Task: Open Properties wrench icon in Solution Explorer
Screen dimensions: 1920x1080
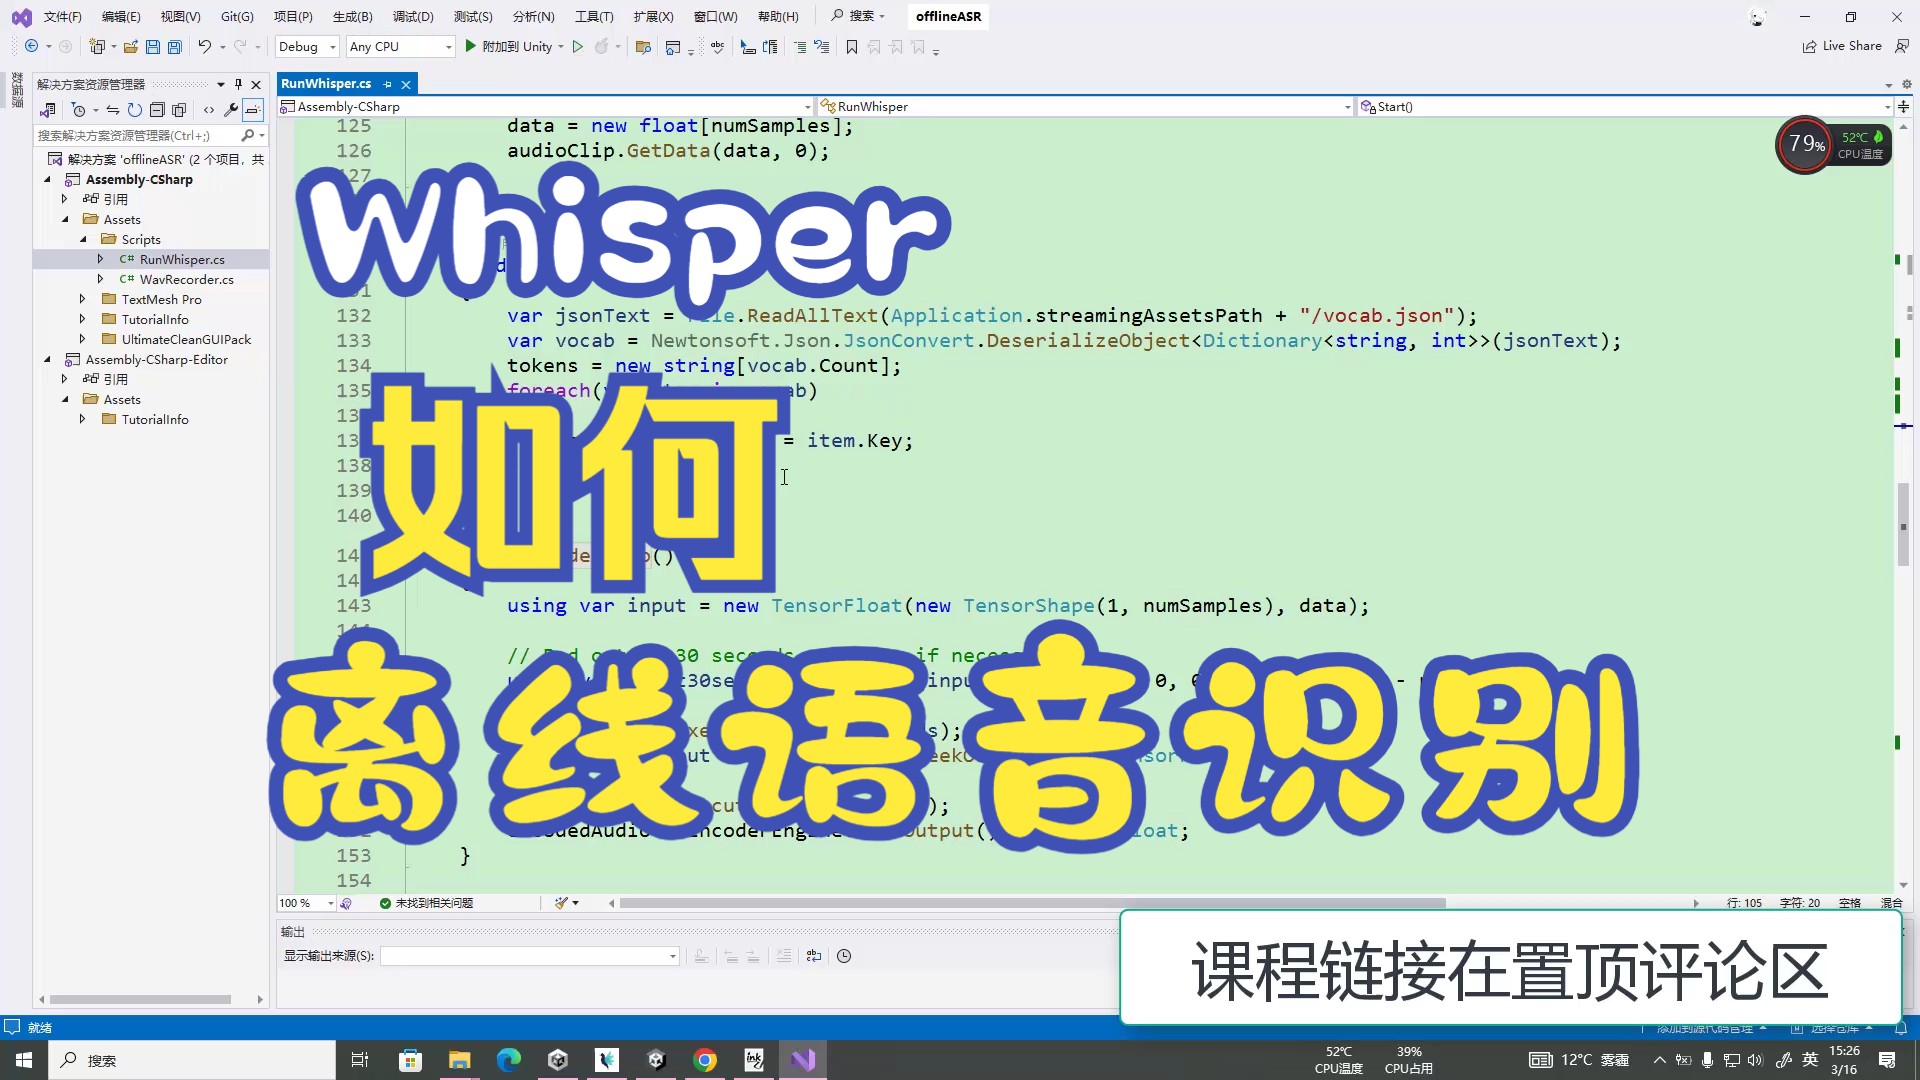Action: click(231, 110)
